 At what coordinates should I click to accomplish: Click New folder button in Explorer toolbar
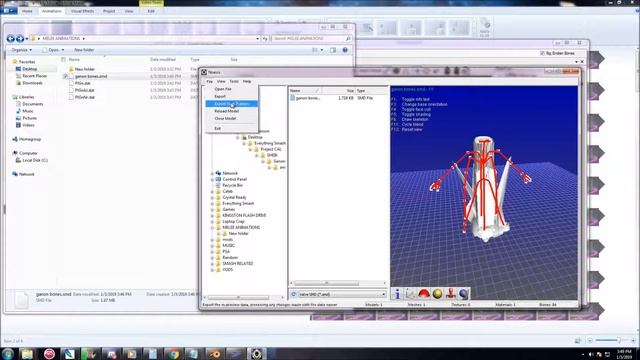tap(84, 50)
